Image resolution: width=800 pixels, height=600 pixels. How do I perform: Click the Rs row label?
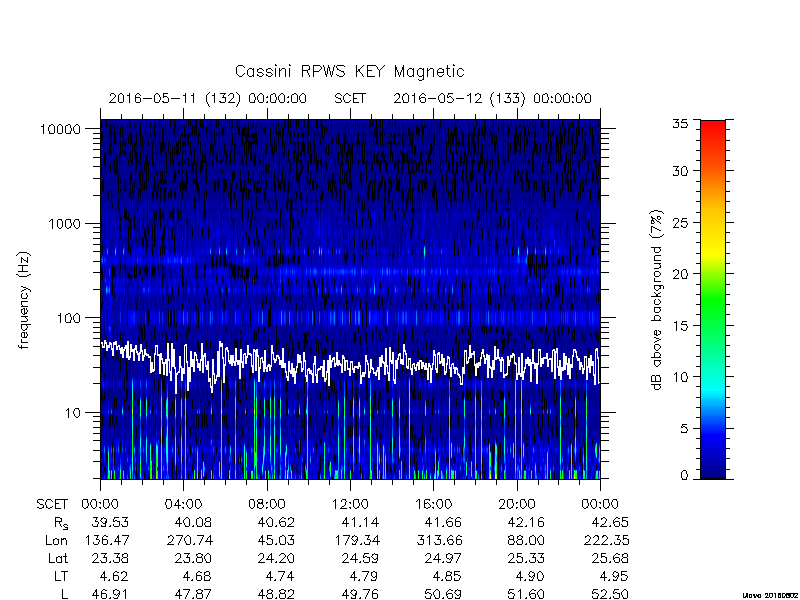[61, 523]
